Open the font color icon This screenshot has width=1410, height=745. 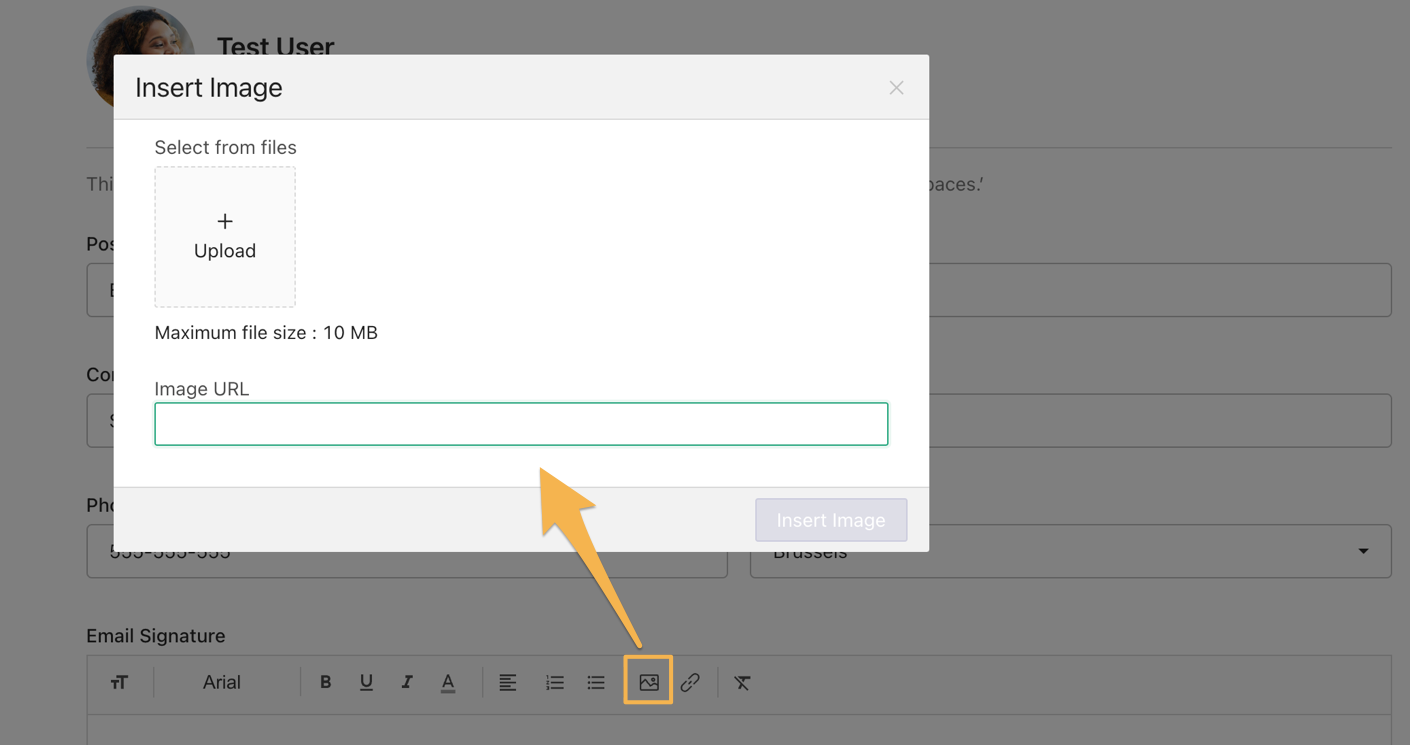click(447, 681)
